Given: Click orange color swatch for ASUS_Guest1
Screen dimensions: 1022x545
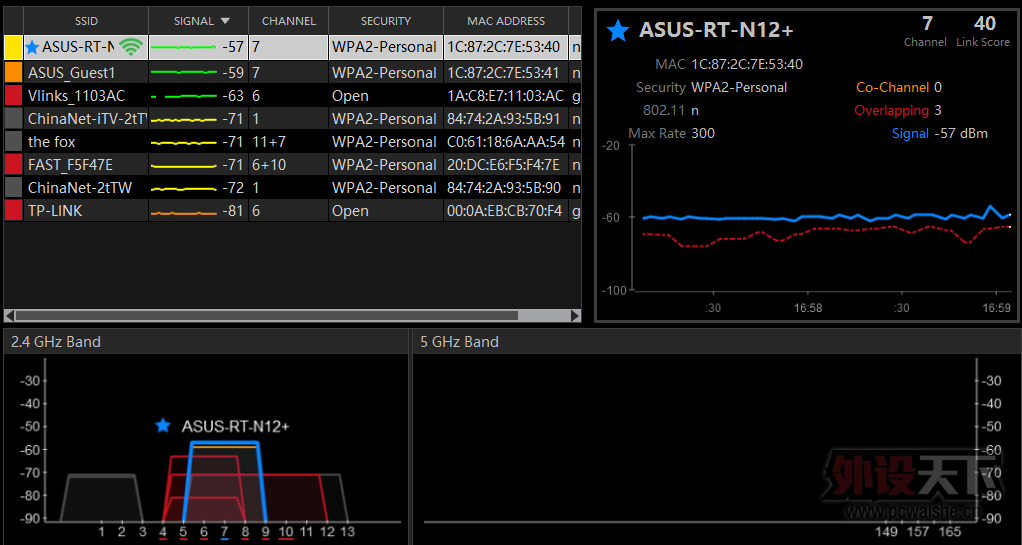Looking at the screenshot, I should click(x=14, y=72).
